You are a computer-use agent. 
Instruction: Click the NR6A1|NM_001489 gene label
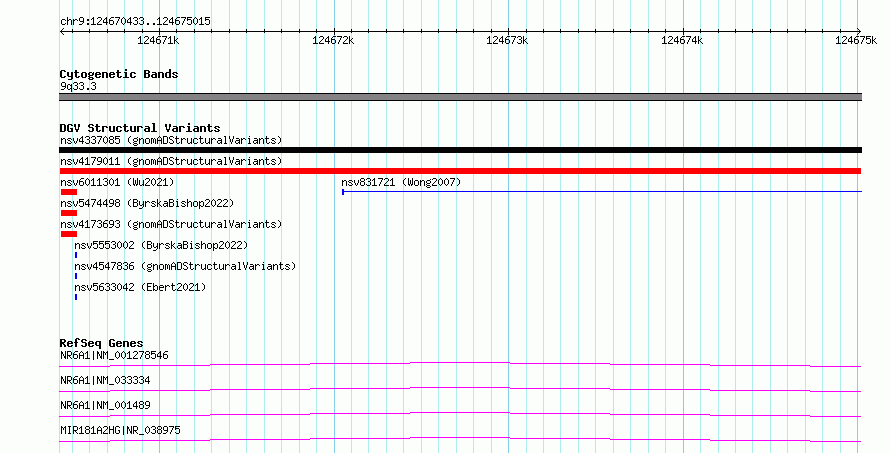coord(105,405)
